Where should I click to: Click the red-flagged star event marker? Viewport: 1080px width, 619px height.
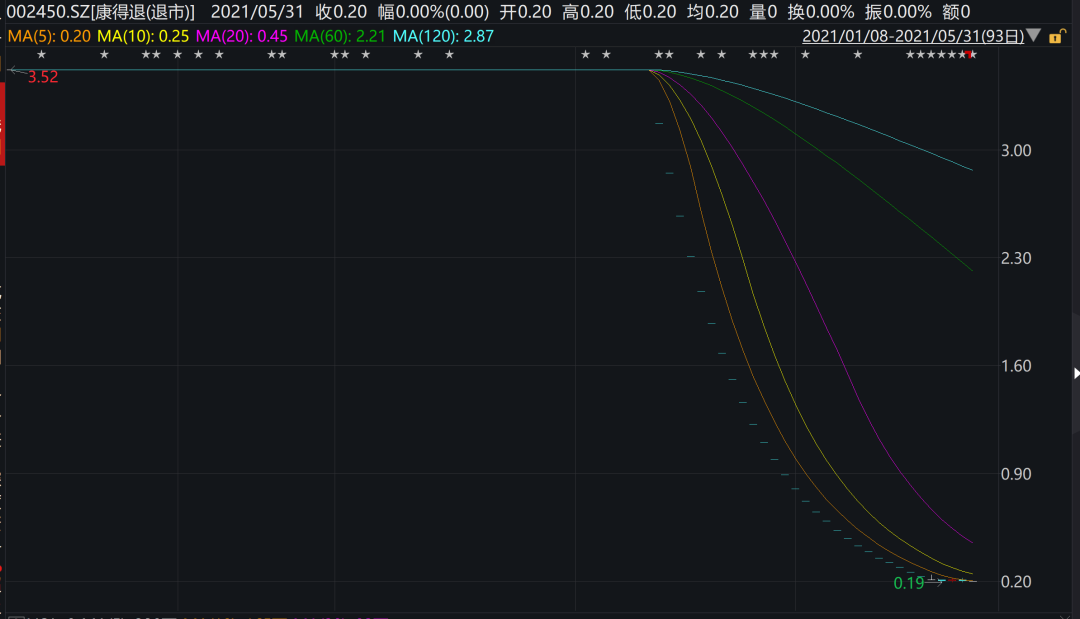click(x=972, y=54)
